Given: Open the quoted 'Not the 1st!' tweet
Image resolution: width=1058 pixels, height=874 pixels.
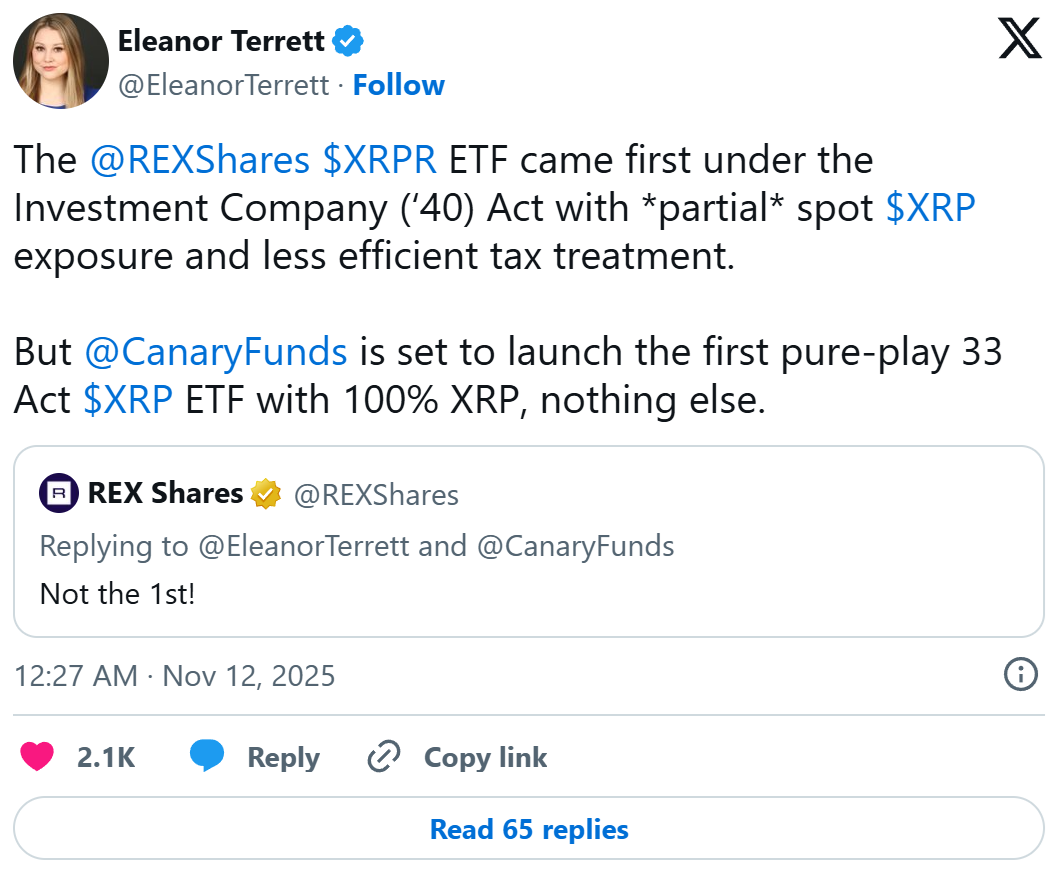Looking at the screenshot, I should click(x=529, y=593).
